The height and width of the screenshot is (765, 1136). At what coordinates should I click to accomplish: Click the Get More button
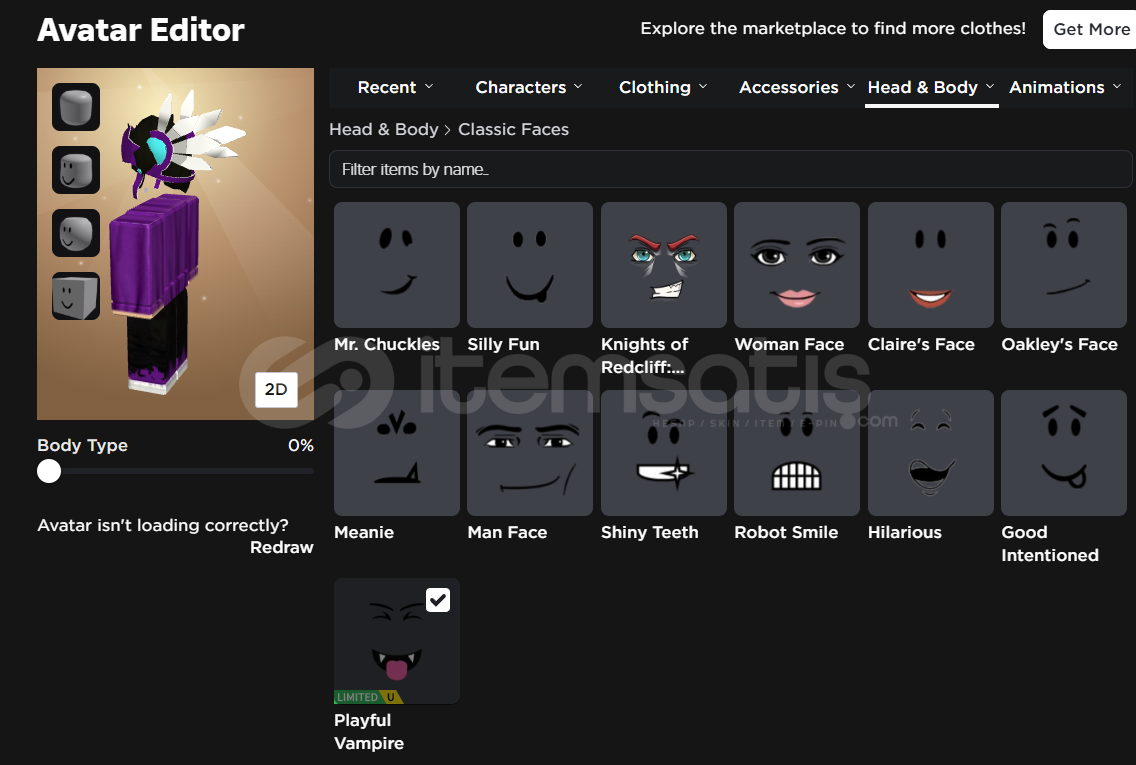(1090, 30)
